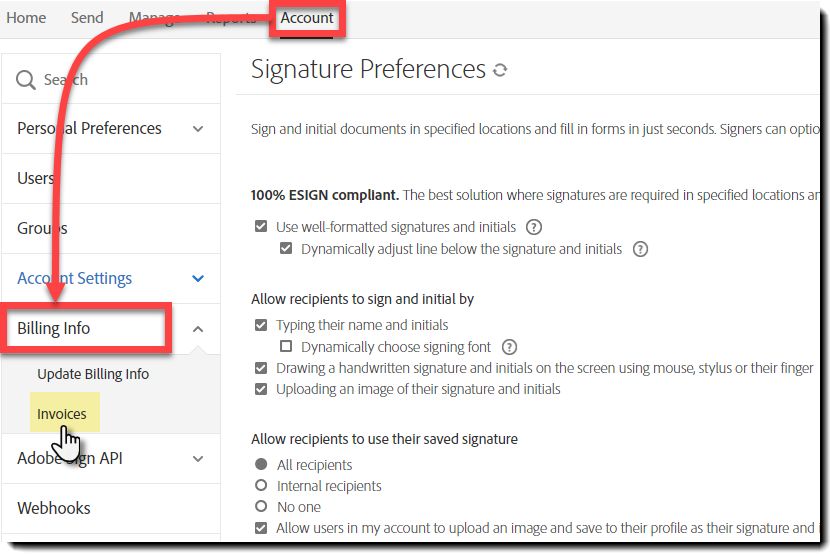The width and height of the screenshot is (830, 554).
Task: Uncheck Use well-formatted signatures and initials
Action: click(261, 227)
